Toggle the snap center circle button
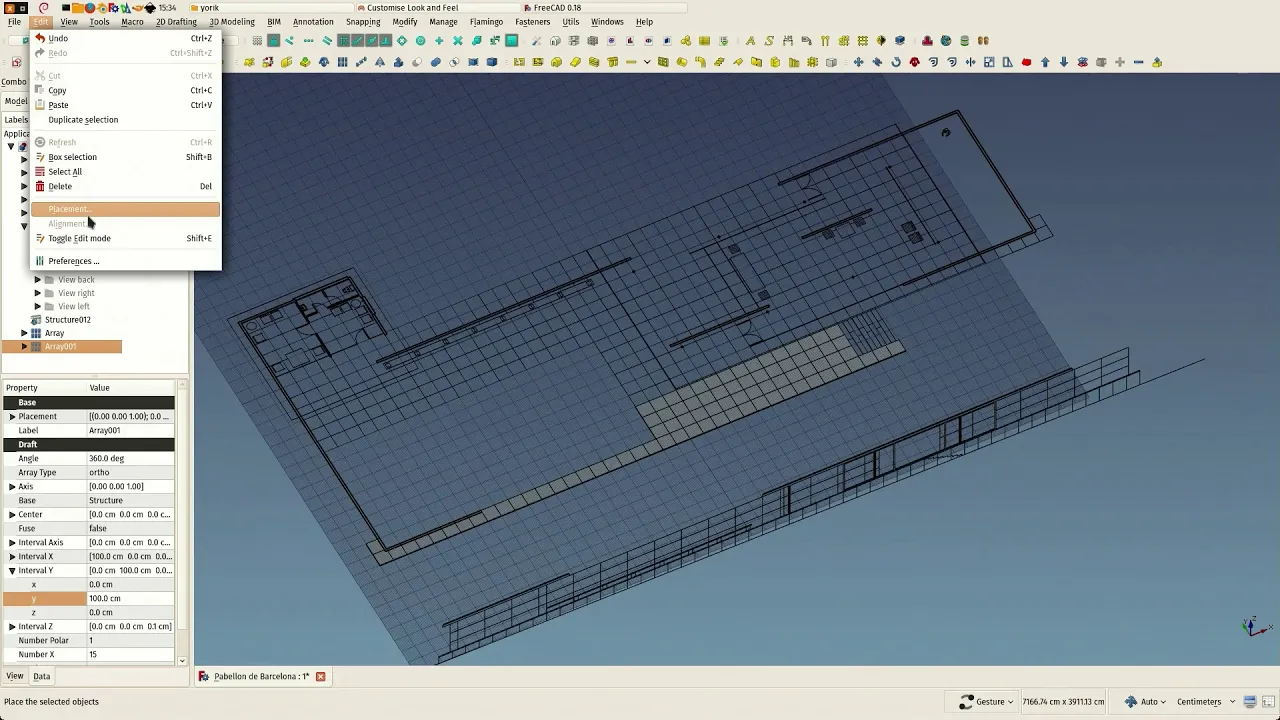Image resolution: width=1280 pixels, height=720 pixels. [x=420, y=41]
